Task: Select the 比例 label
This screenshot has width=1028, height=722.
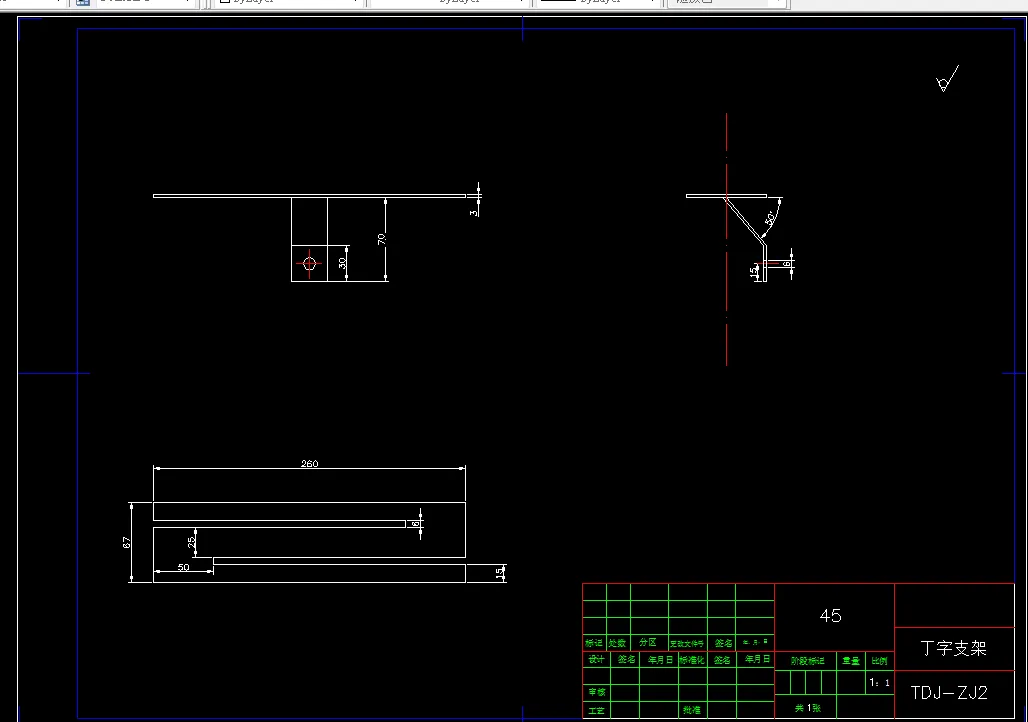Action: (x=879, y=661)
